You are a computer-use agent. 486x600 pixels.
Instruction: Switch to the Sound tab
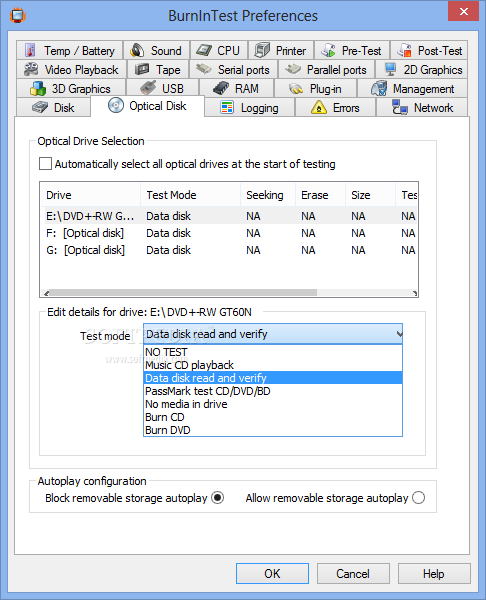point(157,50)
